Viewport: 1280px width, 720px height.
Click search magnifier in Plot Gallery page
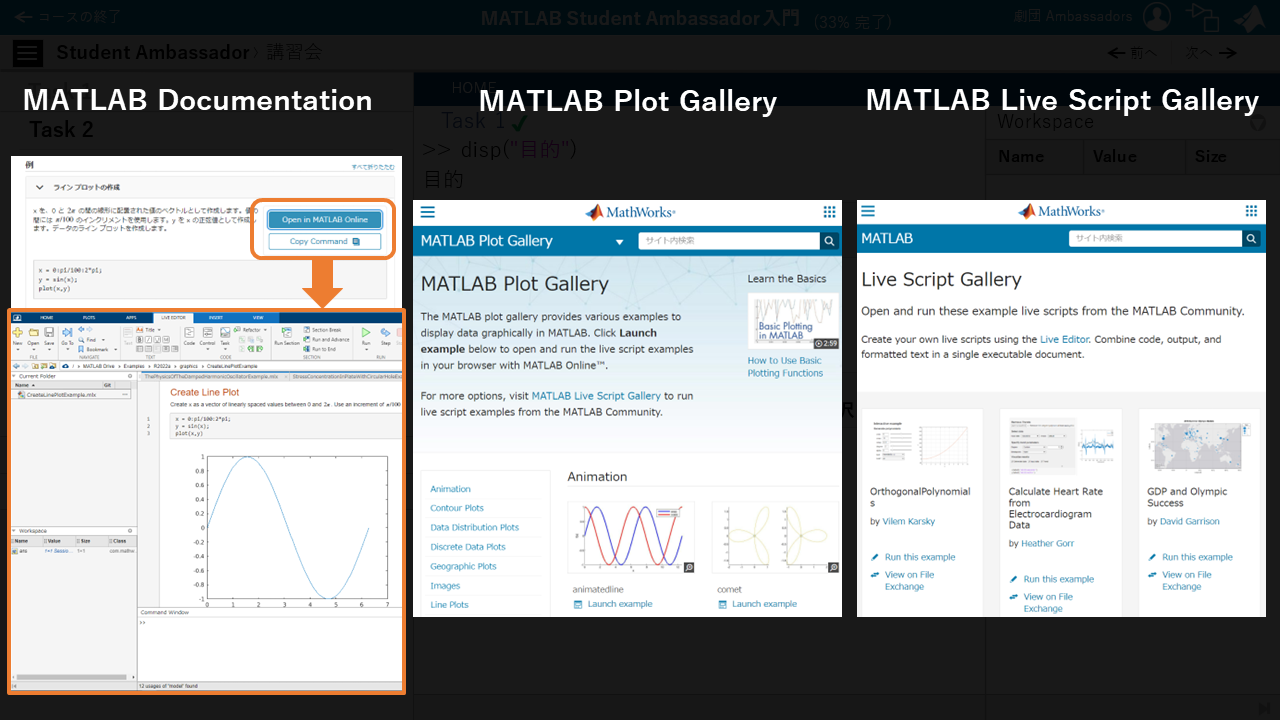coord(829,241)
